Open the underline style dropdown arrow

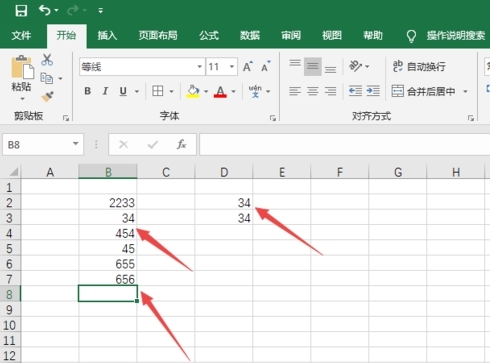(x=137, y=91)
